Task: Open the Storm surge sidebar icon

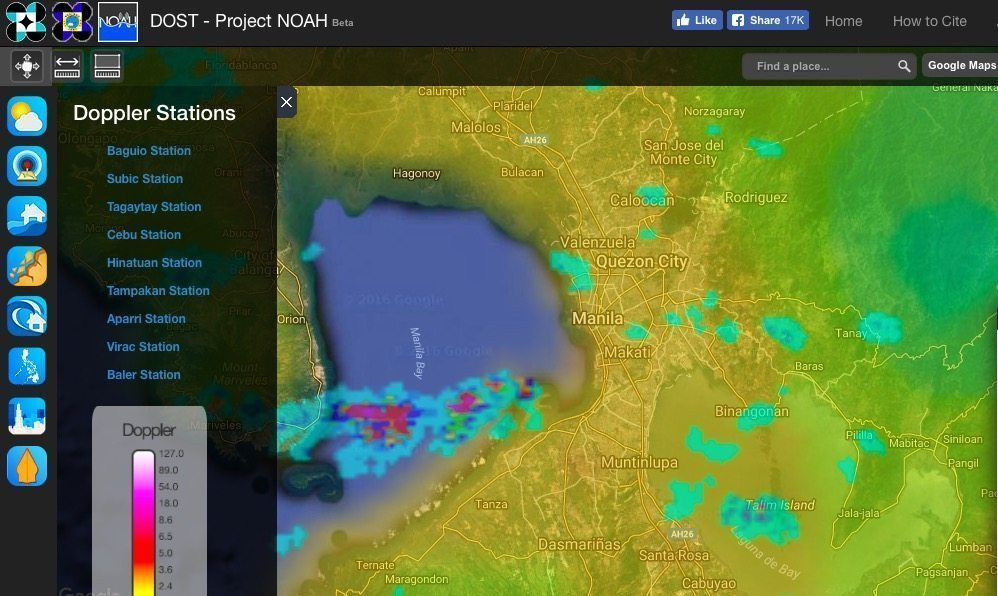Action: click(27, 316)
